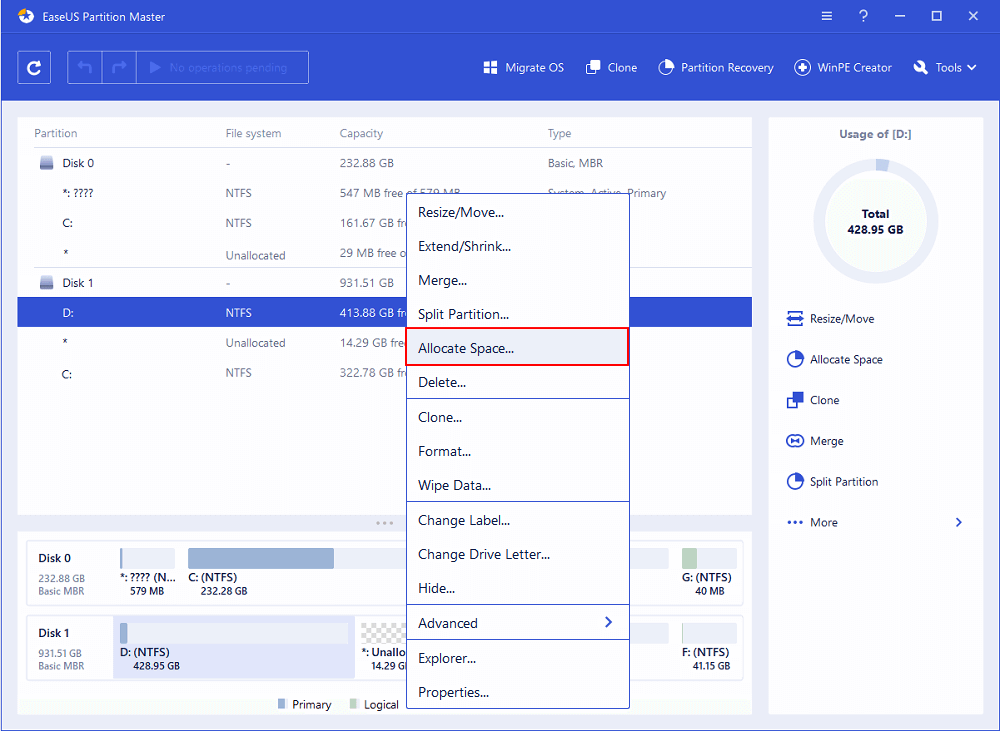The image size is (1000, 731).
Task: Choose Wipe Data... from the context menu
Action: point(518,485)
